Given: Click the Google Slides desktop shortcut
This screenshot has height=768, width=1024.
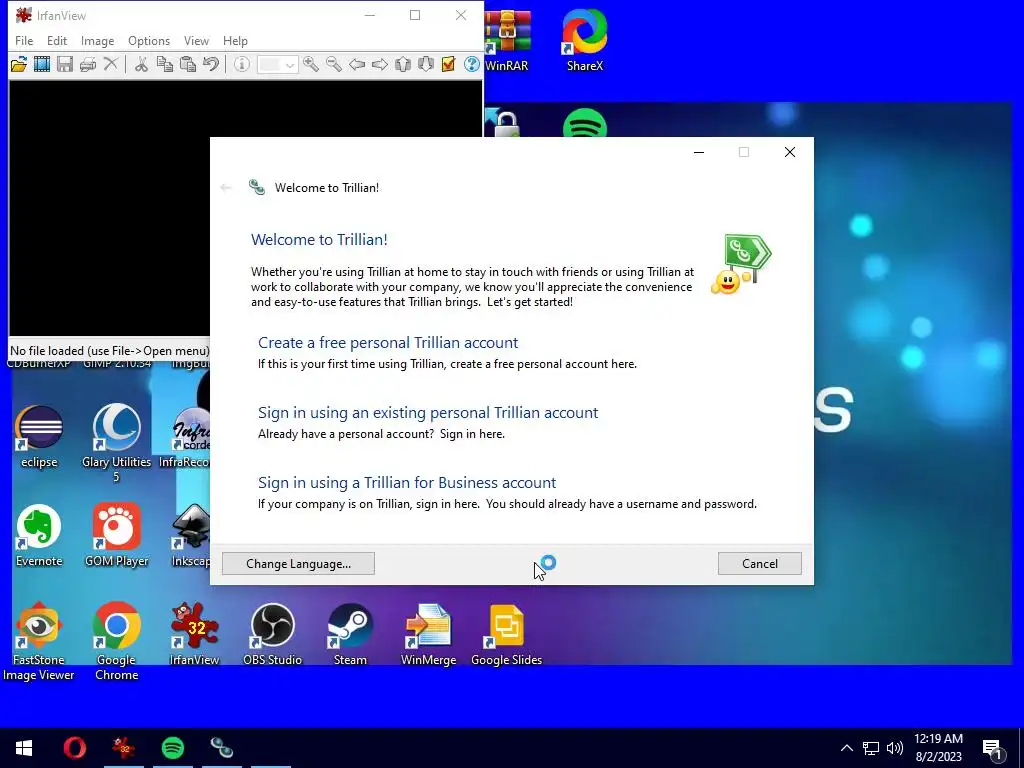Looking at the screenshot, I should (506, 633).
